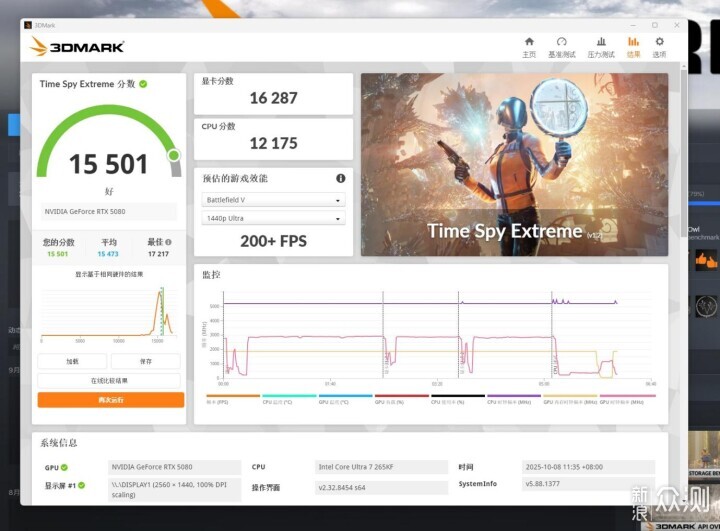The height and width of the screenshot is (531, 720).
Task: Open the 压力测试 stress test icon
Action: [601, 42]
